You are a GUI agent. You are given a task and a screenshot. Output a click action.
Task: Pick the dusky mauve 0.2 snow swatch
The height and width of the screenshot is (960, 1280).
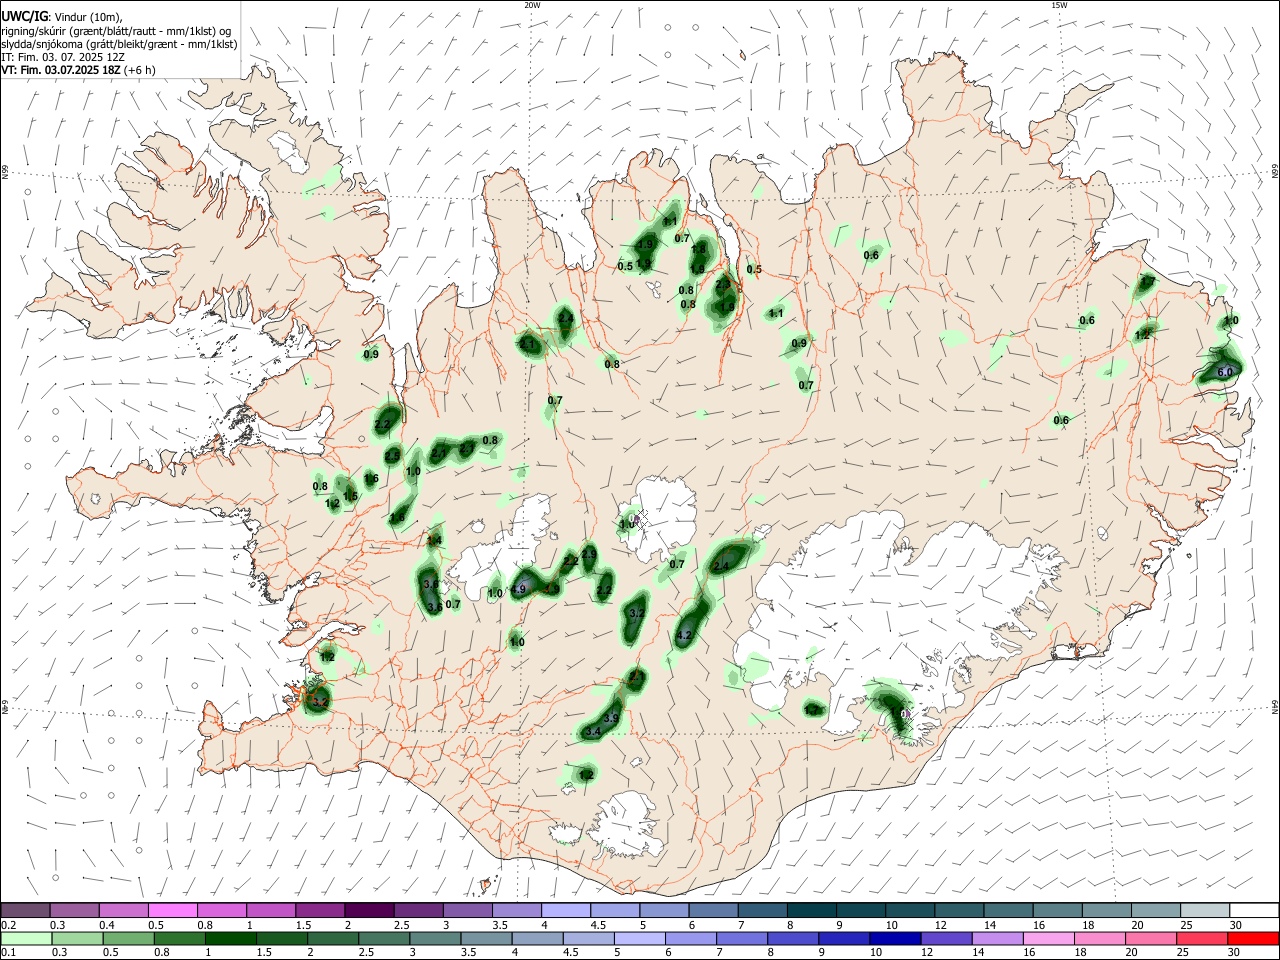[25, 911]
